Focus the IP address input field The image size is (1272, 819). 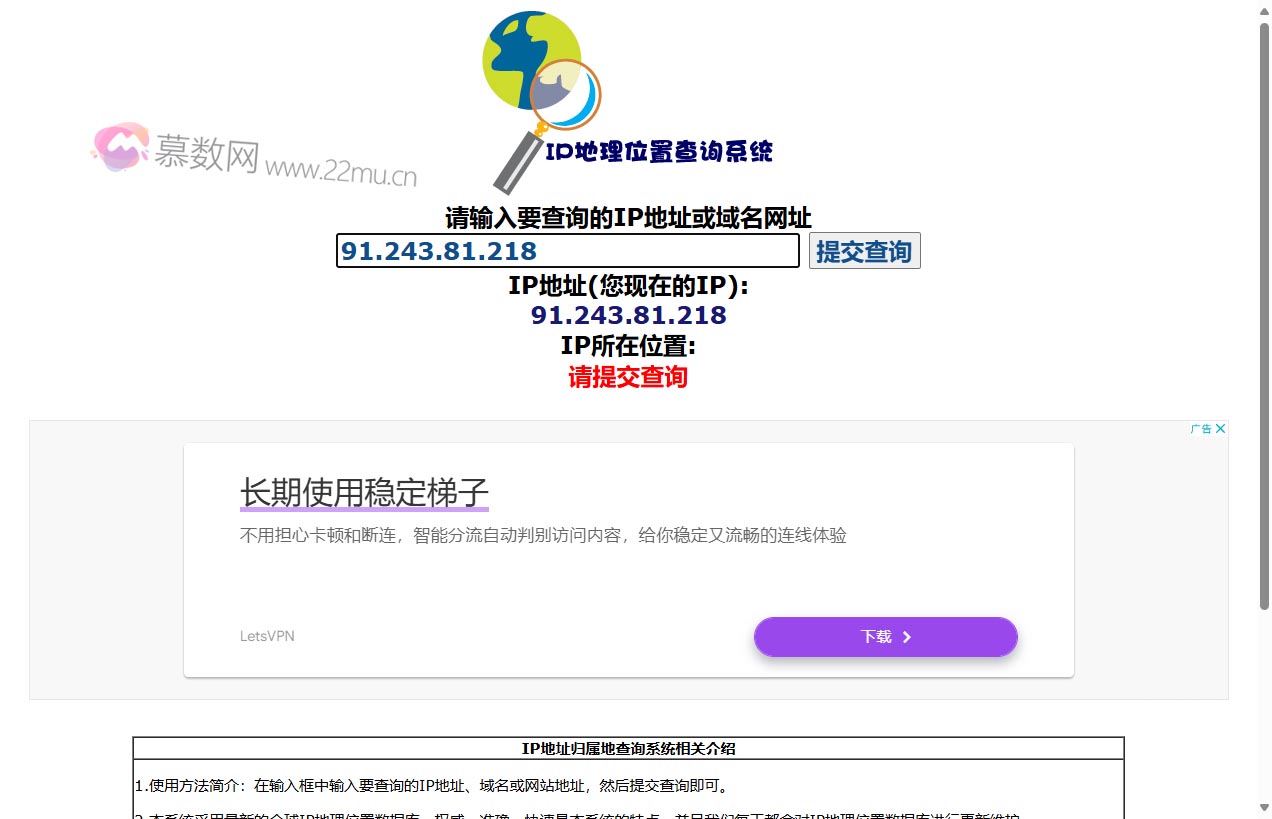(567, 251)
